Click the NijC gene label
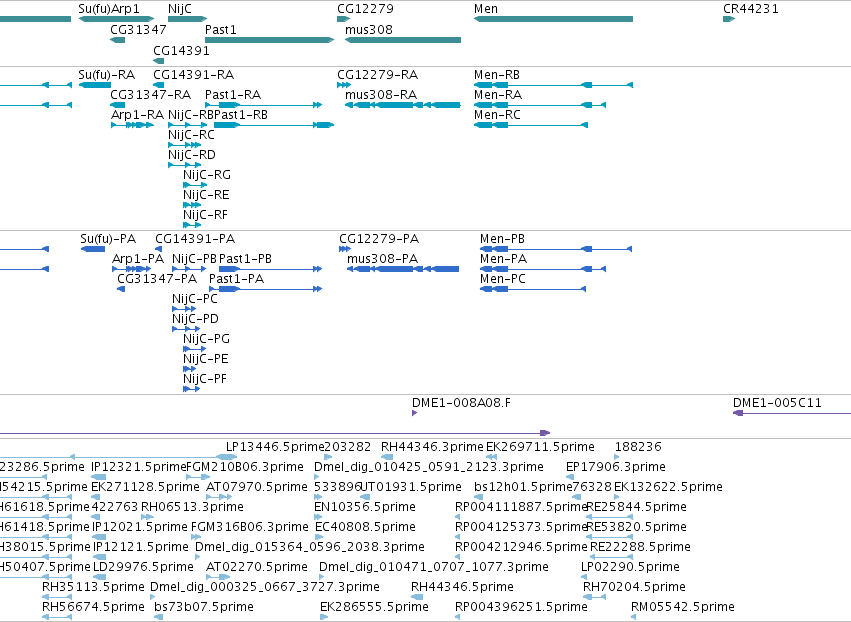 [x=180, y=9]
